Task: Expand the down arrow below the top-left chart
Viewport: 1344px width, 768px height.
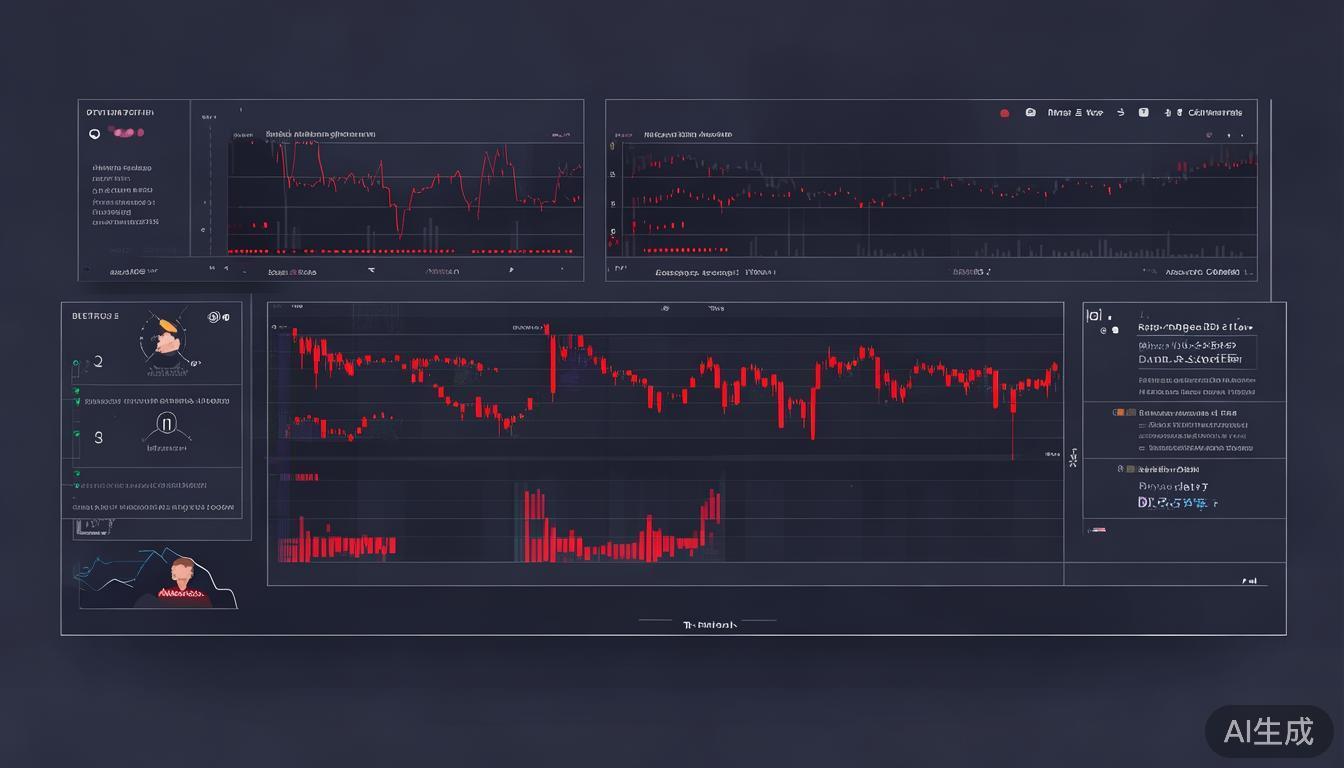Action: coord(371,270)
